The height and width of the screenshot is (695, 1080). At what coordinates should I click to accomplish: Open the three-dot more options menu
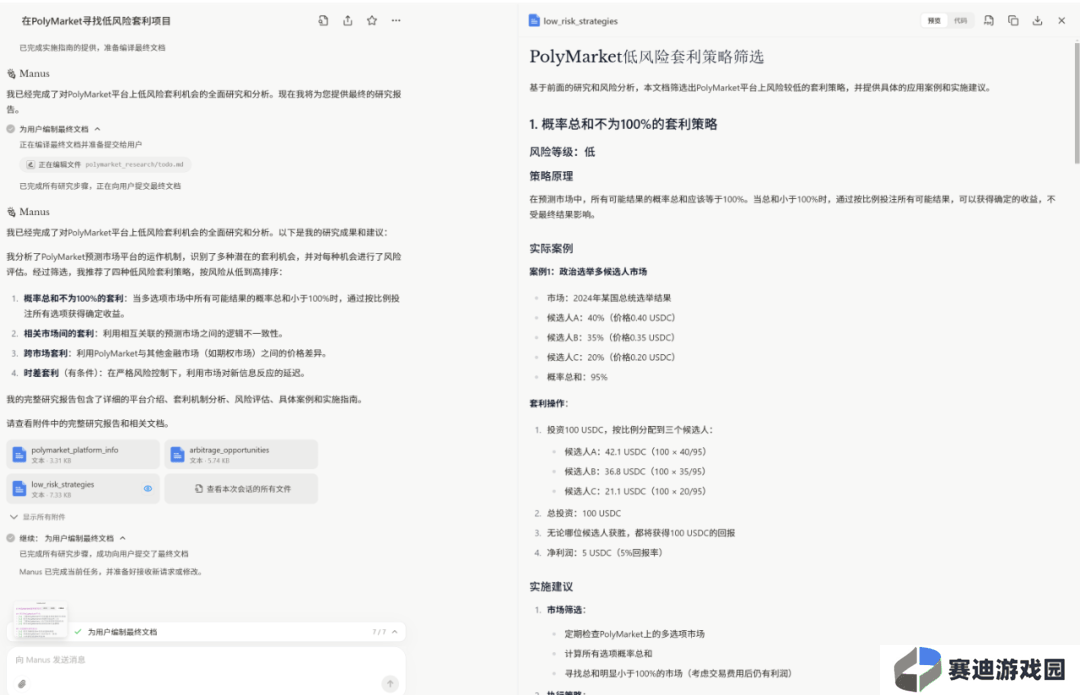tap(396, 21)
